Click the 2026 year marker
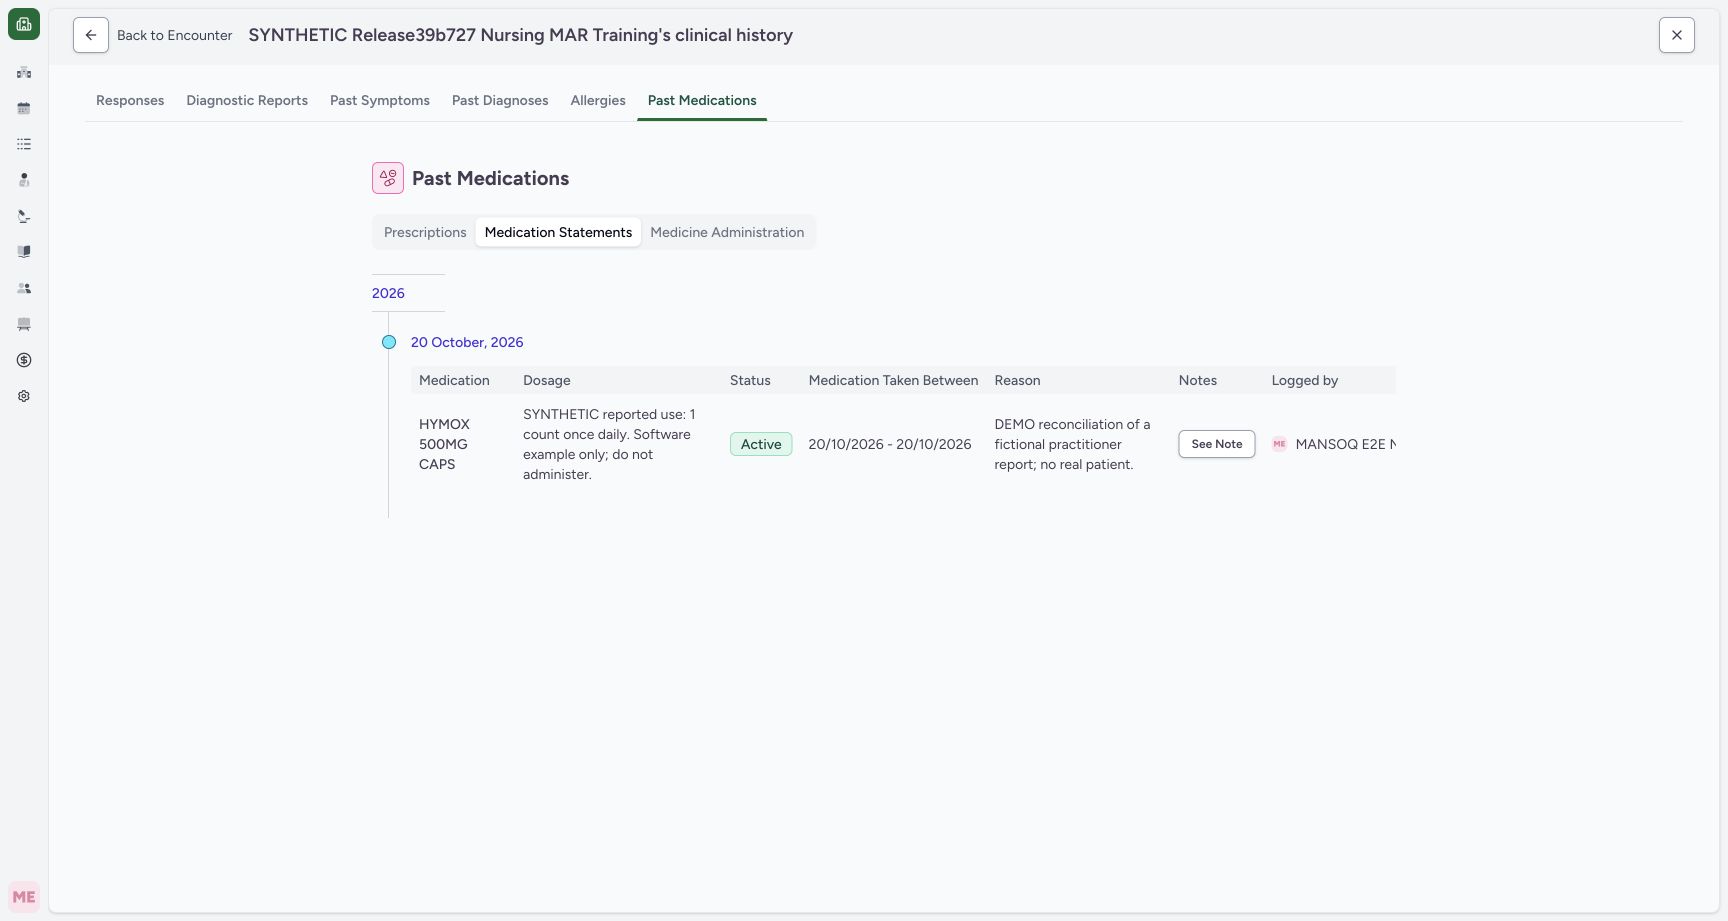1728x921 pixels. (x=388, y=293)
